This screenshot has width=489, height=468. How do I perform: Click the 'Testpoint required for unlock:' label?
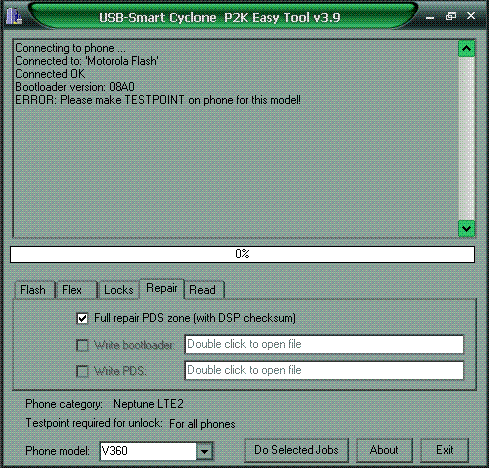pyautogui.click(x=94, y=423)
